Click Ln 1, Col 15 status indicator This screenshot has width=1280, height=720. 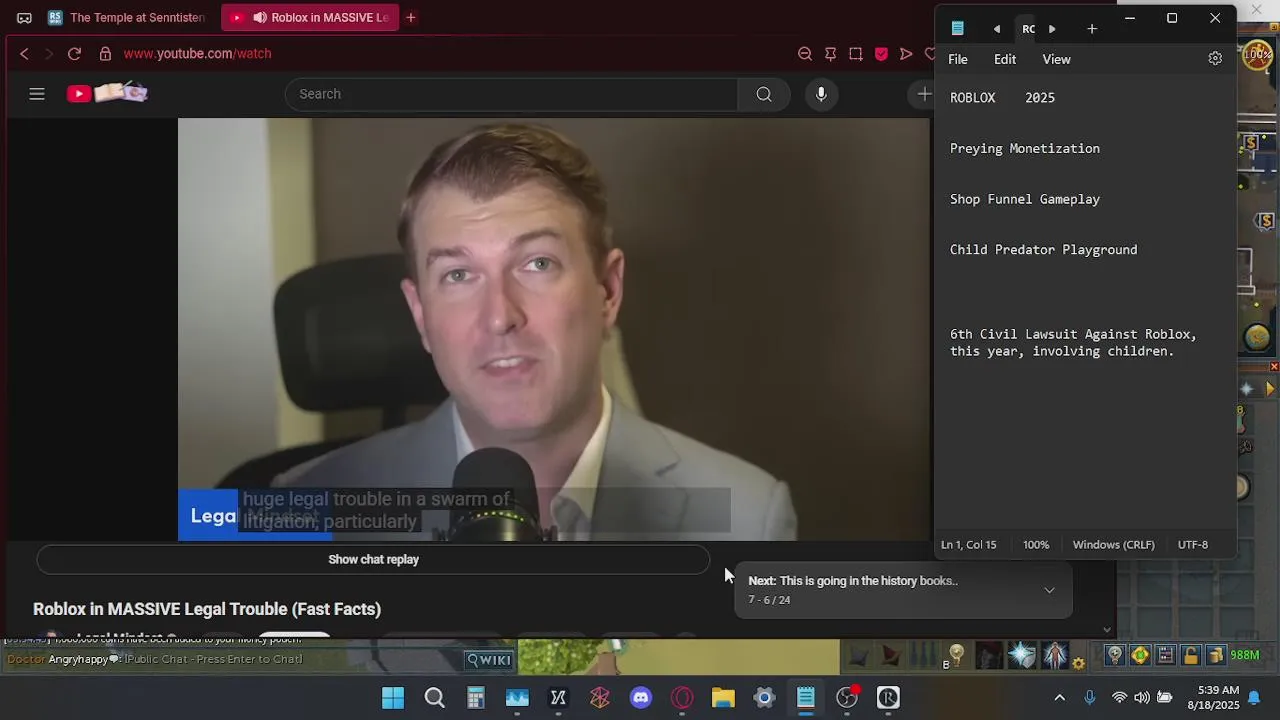coord(968,545)
